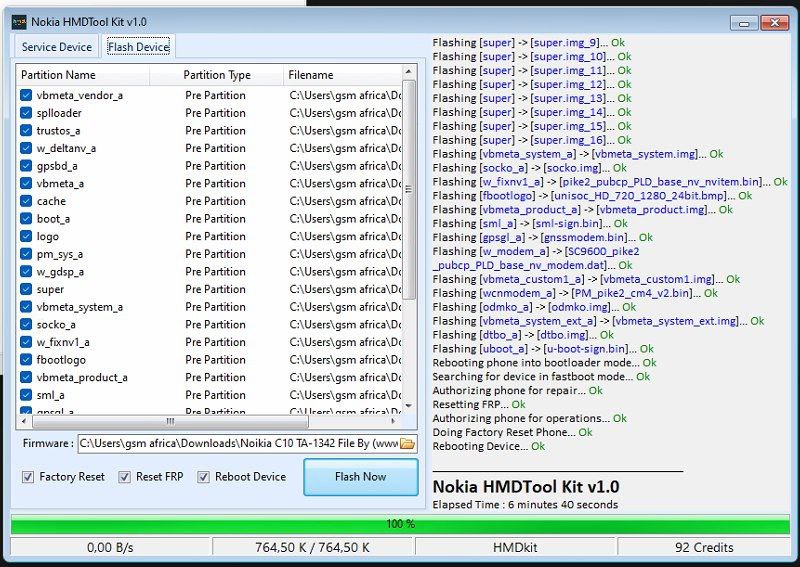The height and width of the screenshot is (567, 800).
Task: Click the horizontal scroll right arrow
Action: 393,422
